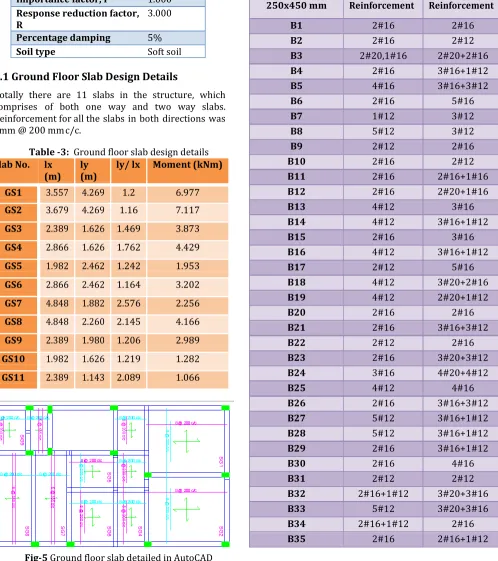Click reinforcement value '3#20+2#16'
The image size is (498, 561).
463,282
